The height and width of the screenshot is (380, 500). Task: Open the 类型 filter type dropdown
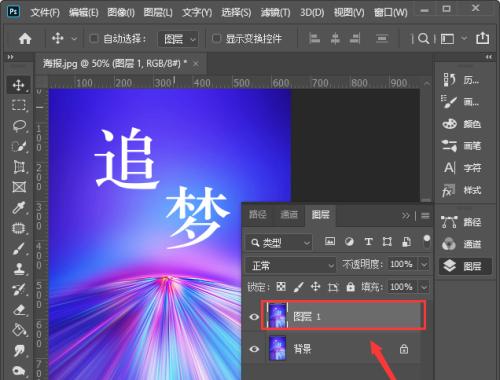279,243
